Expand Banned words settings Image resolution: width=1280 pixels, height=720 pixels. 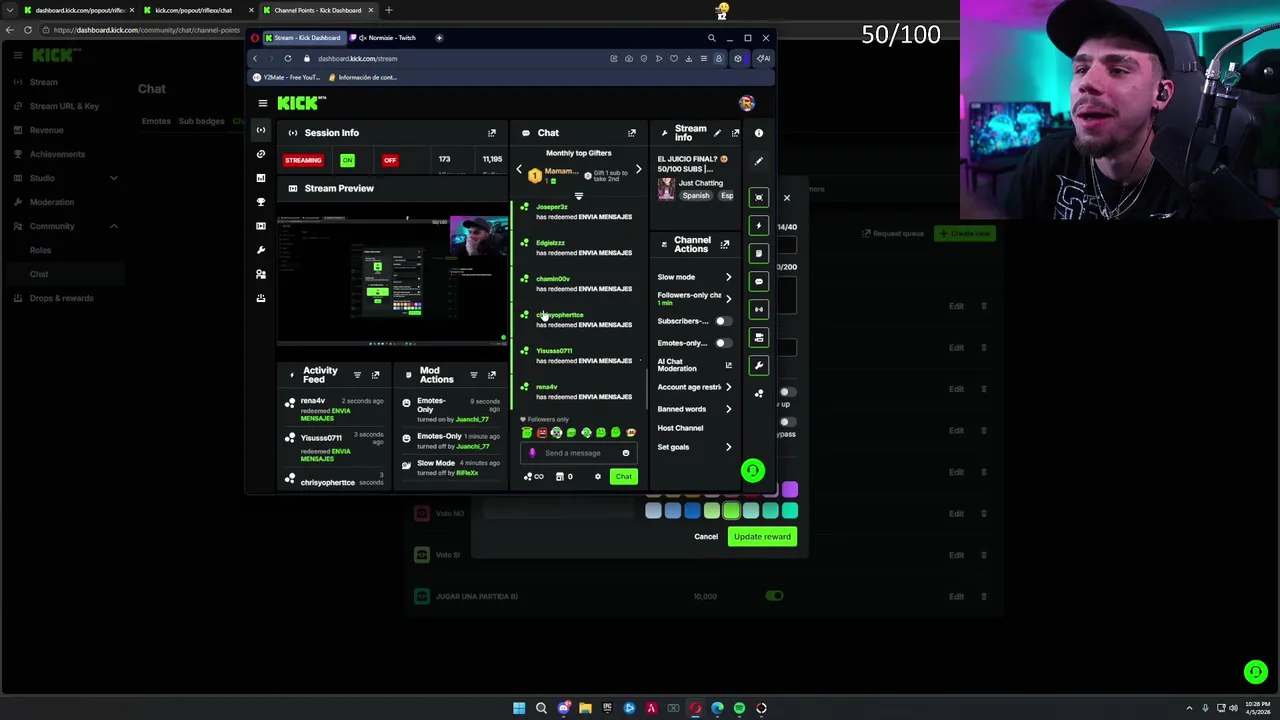[728, 409]
